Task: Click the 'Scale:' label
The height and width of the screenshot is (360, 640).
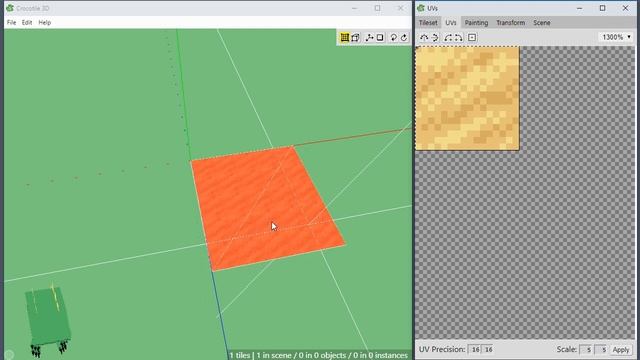Action: point(567,349)
